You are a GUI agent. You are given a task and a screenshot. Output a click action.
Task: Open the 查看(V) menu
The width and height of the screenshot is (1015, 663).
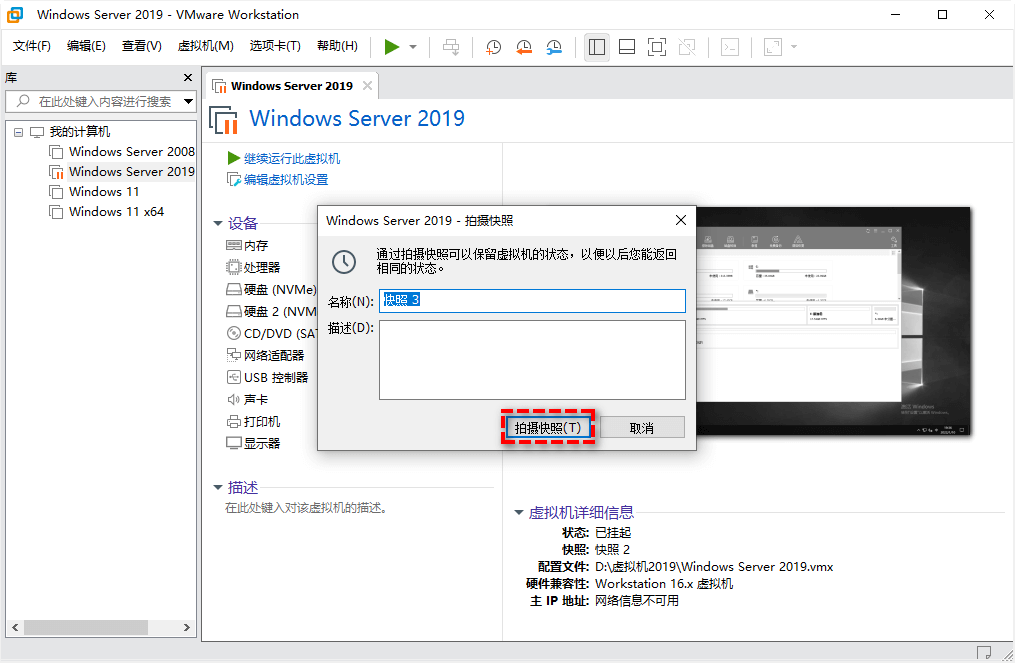click(x=141, y=46)
